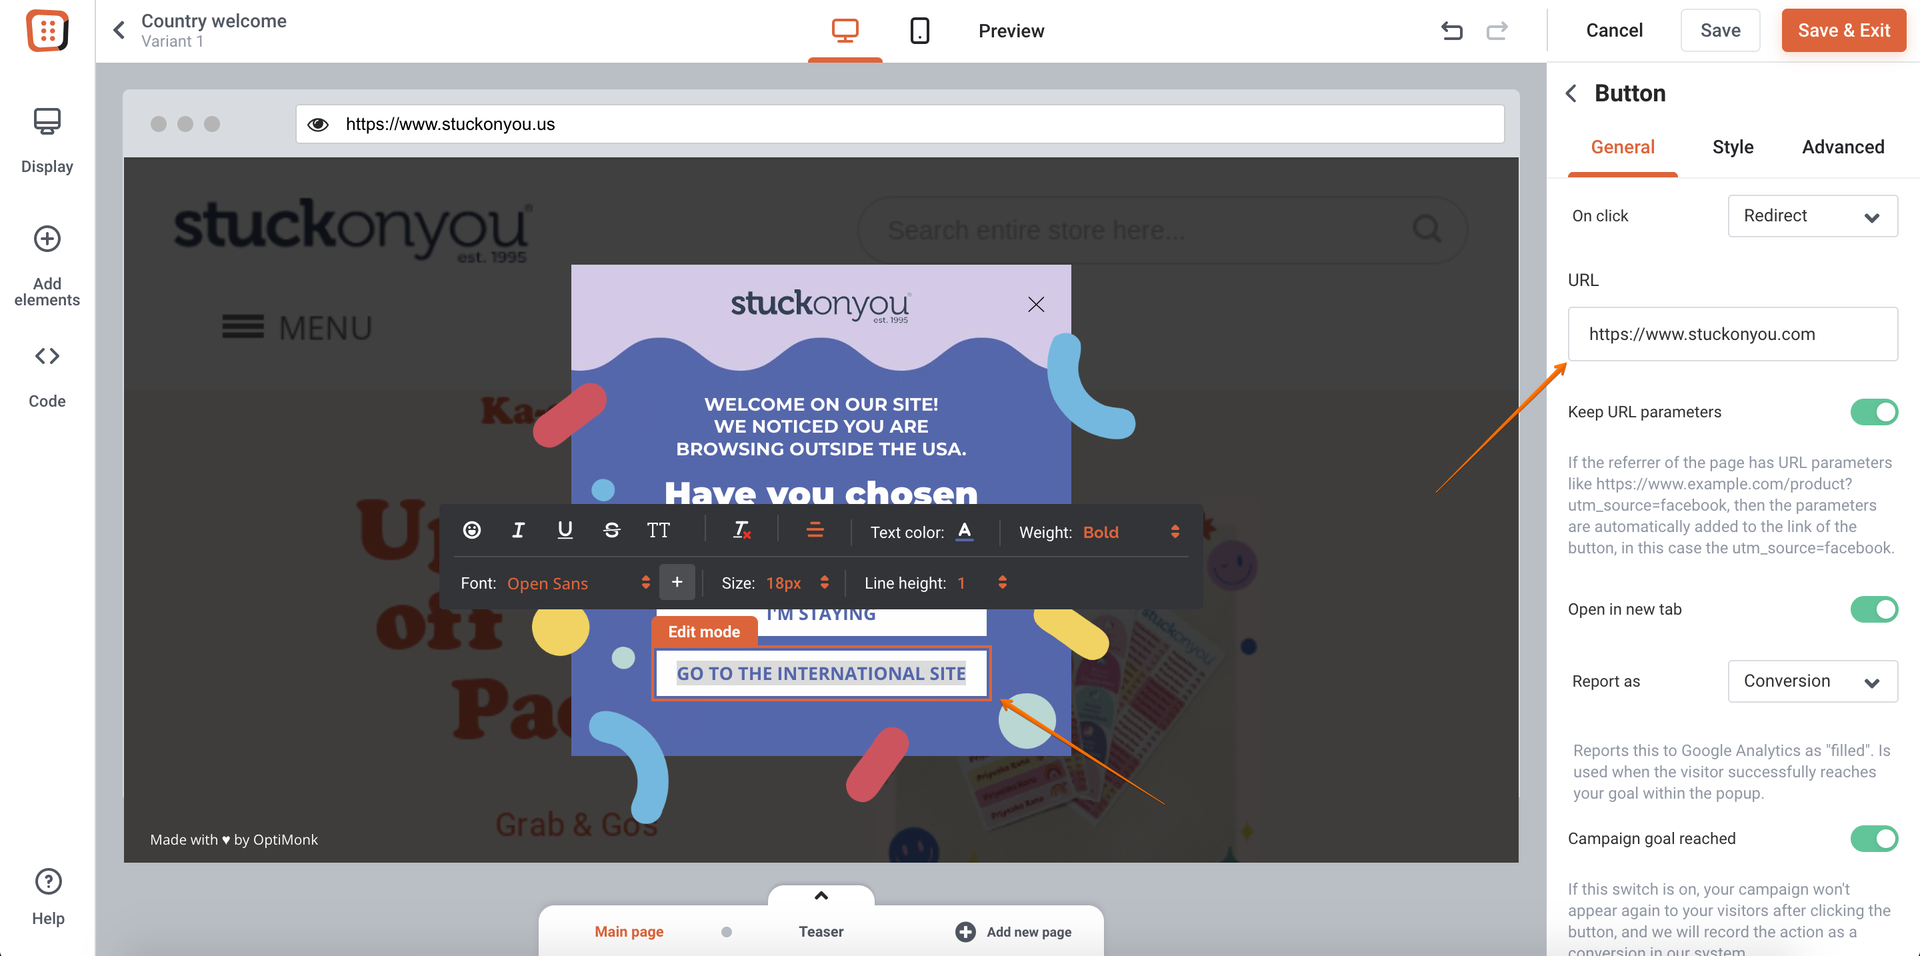Screen dimensions: 1920x956
Task: Underline the selected button text
Action: [x=565, y=530]
